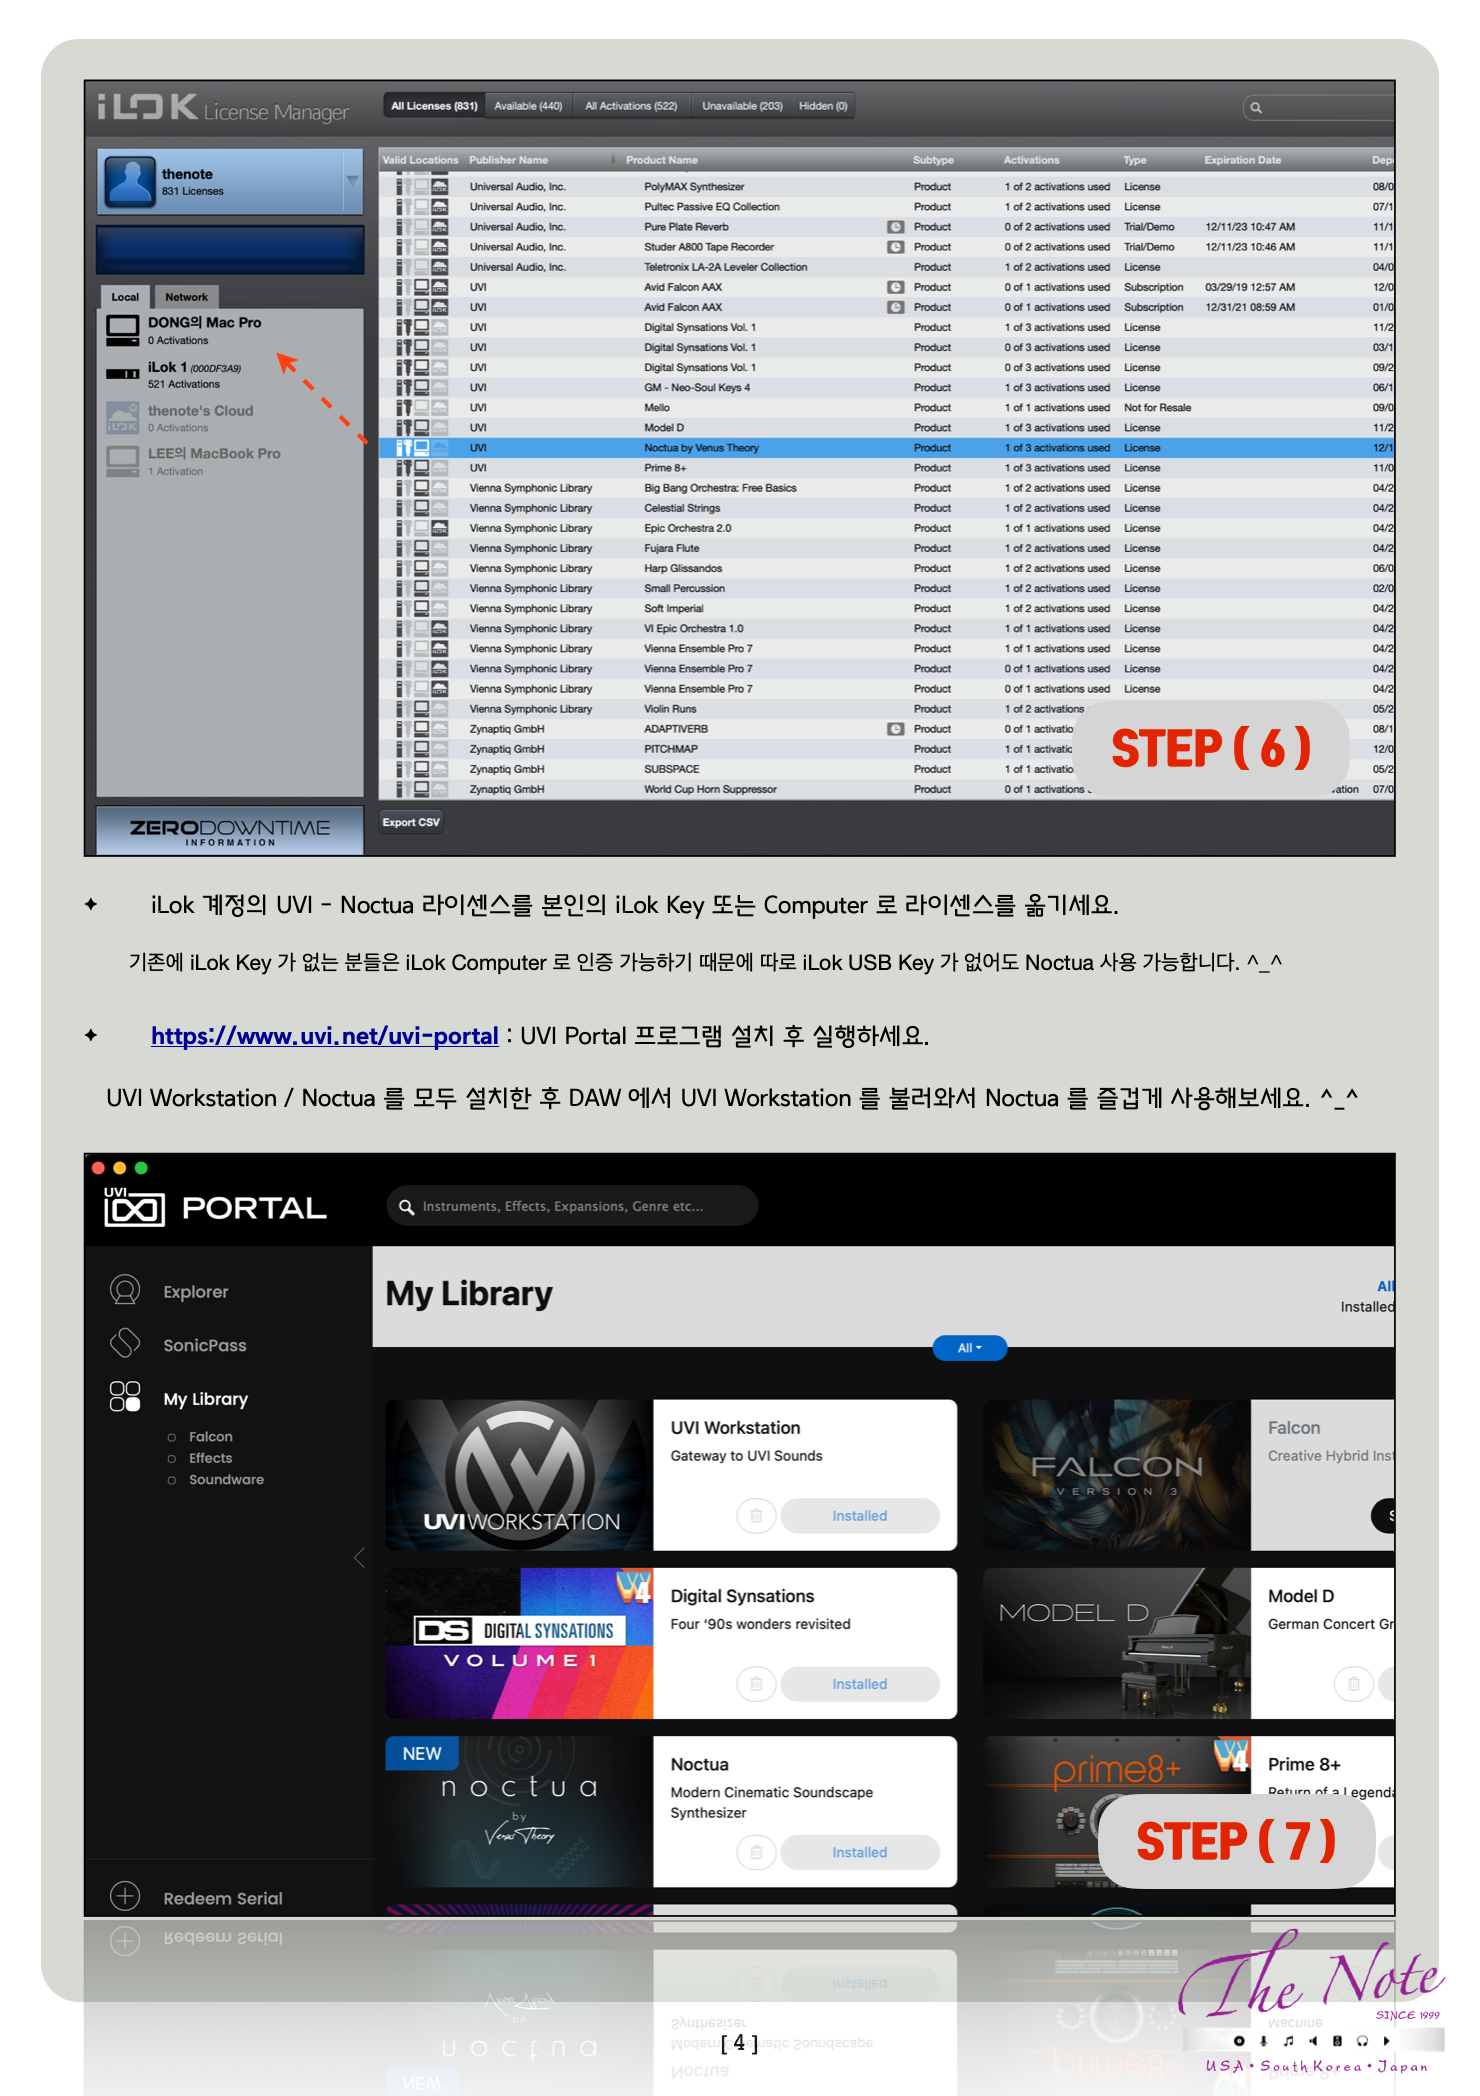Image resolution: width=1480 pixels, height=2096 pixels.
Task: Open the Hidden (0) tab
Action: coord(823,106)
